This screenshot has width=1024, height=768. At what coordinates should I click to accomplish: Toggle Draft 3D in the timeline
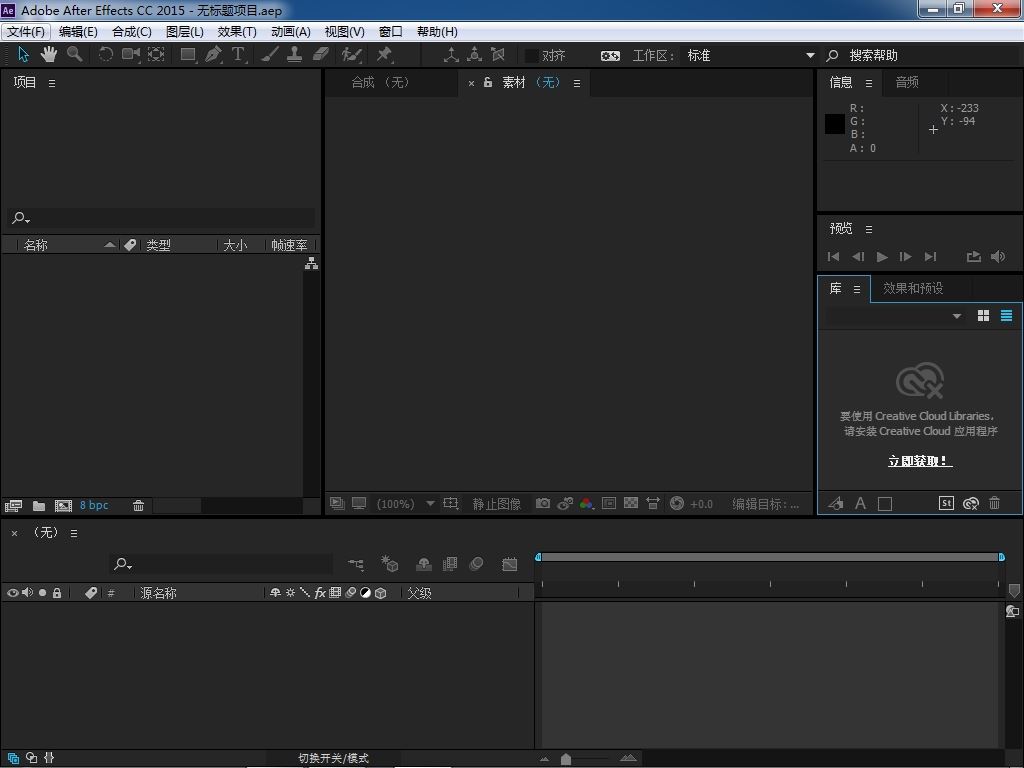(x=390, y=564)
